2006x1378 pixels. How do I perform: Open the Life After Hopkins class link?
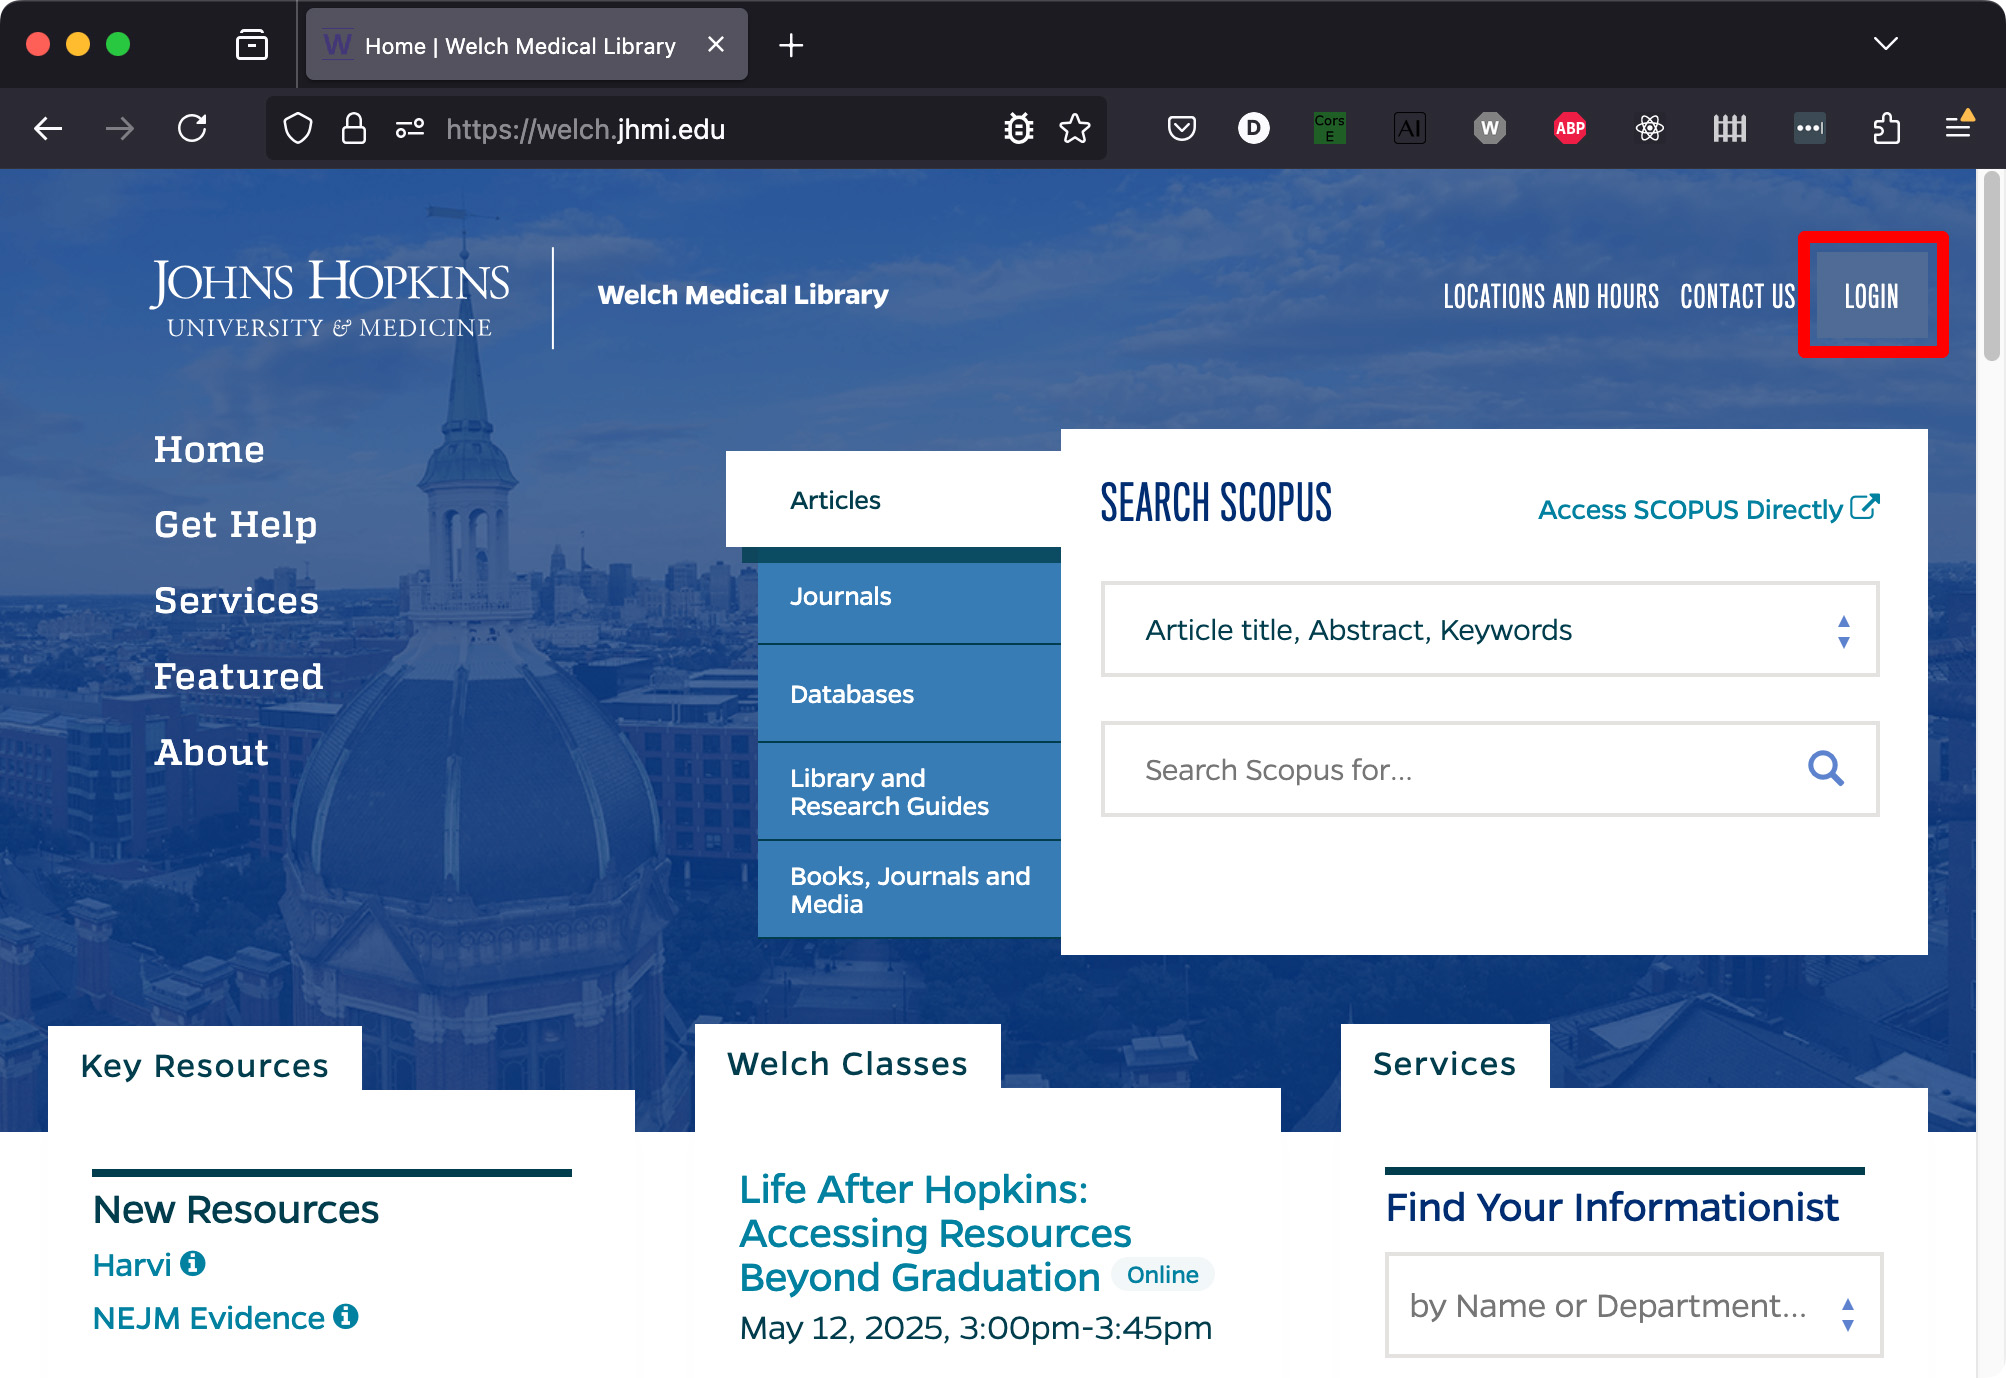[x=936, y=1233]
